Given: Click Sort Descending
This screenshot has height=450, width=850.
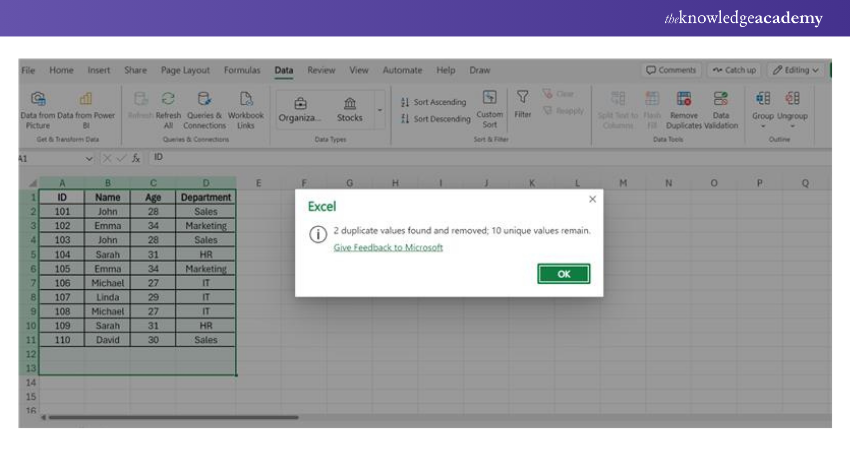Looking at the screenshot, I should pyautogui.click(x=435, y=119).
